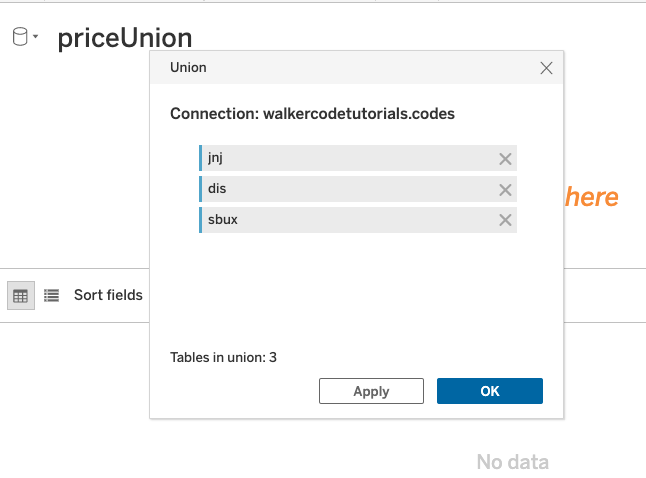This screenshot has width=646, height=478.
Task: Click the Connection walkercodetutorials.codes label
Action: pos(312,114)
